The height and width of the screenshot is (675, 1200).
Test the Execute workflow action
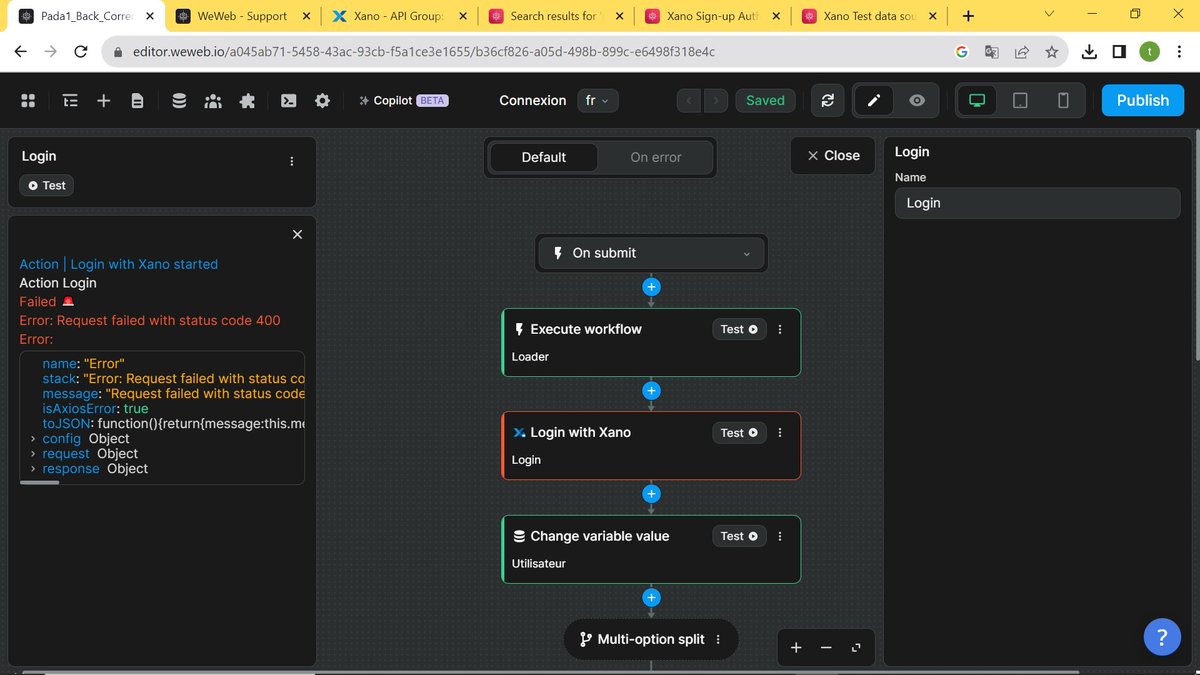(x=739, y=329)
